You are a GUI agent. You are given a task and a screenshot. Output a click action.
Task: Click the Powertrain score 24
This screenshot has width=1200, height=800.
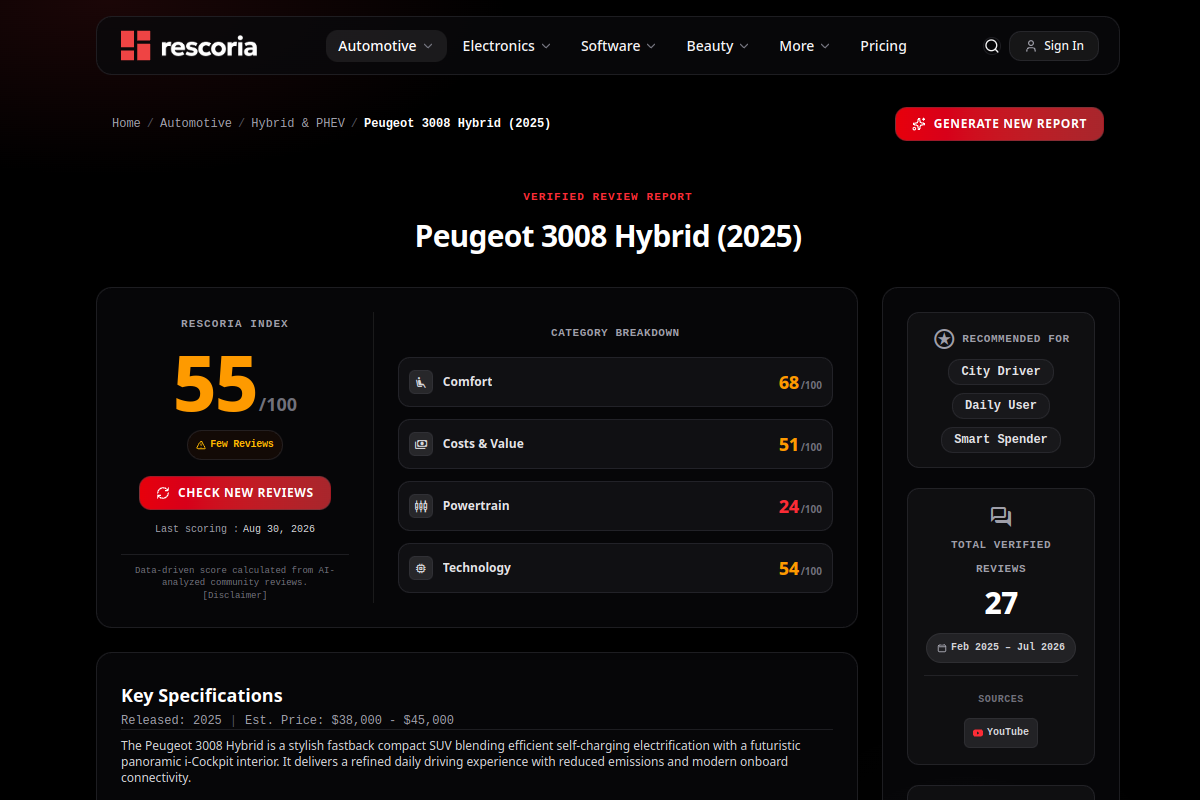pos(789,507)
